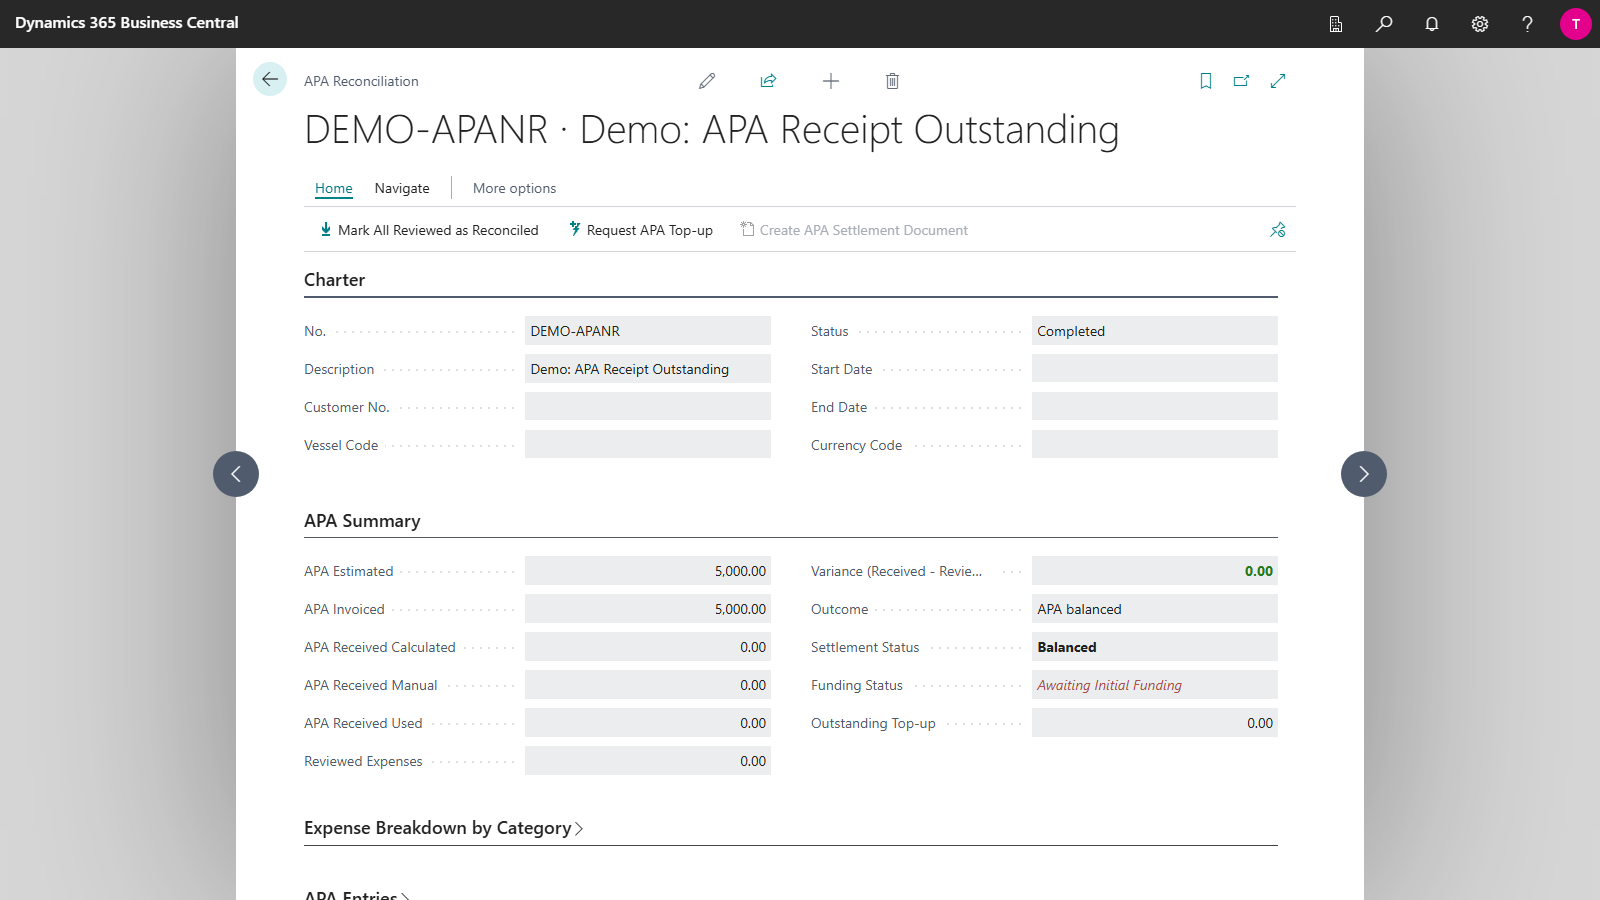Mark All Reviewed as Reconciled

(428, 230)
